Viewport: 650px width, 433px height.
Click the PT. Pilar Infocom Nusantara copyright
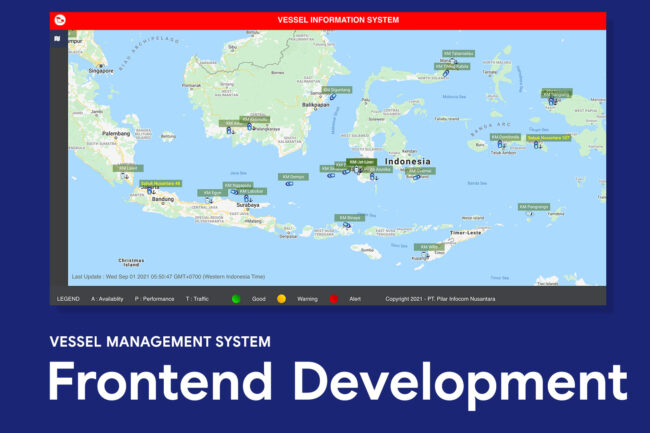point(440,298)
